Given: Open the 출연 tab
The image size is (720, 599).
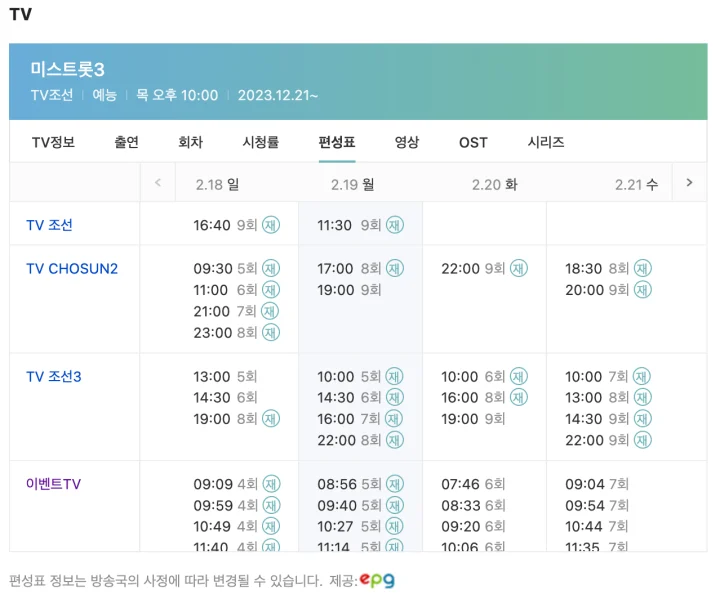Looking at the screenshot, I should click(126, 142).
